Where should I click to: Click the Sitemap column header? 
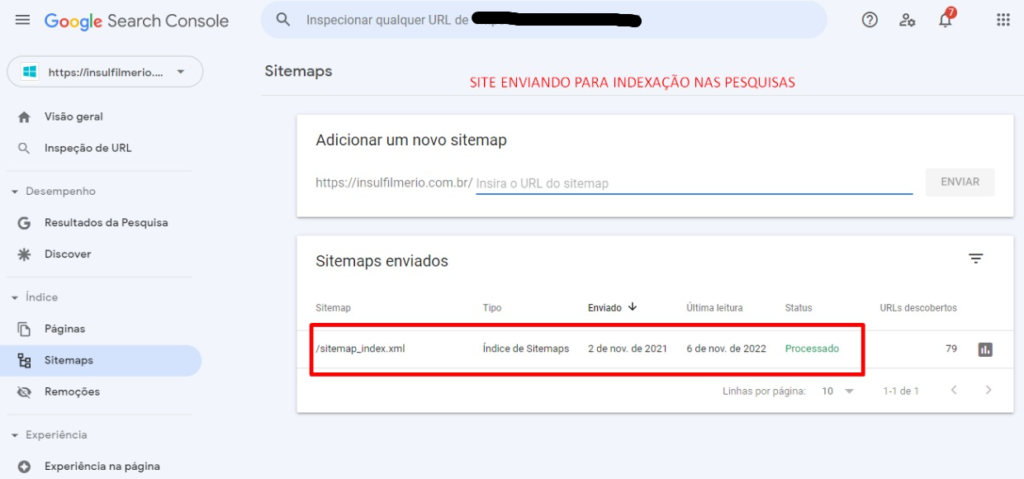[x=332, y=308]
